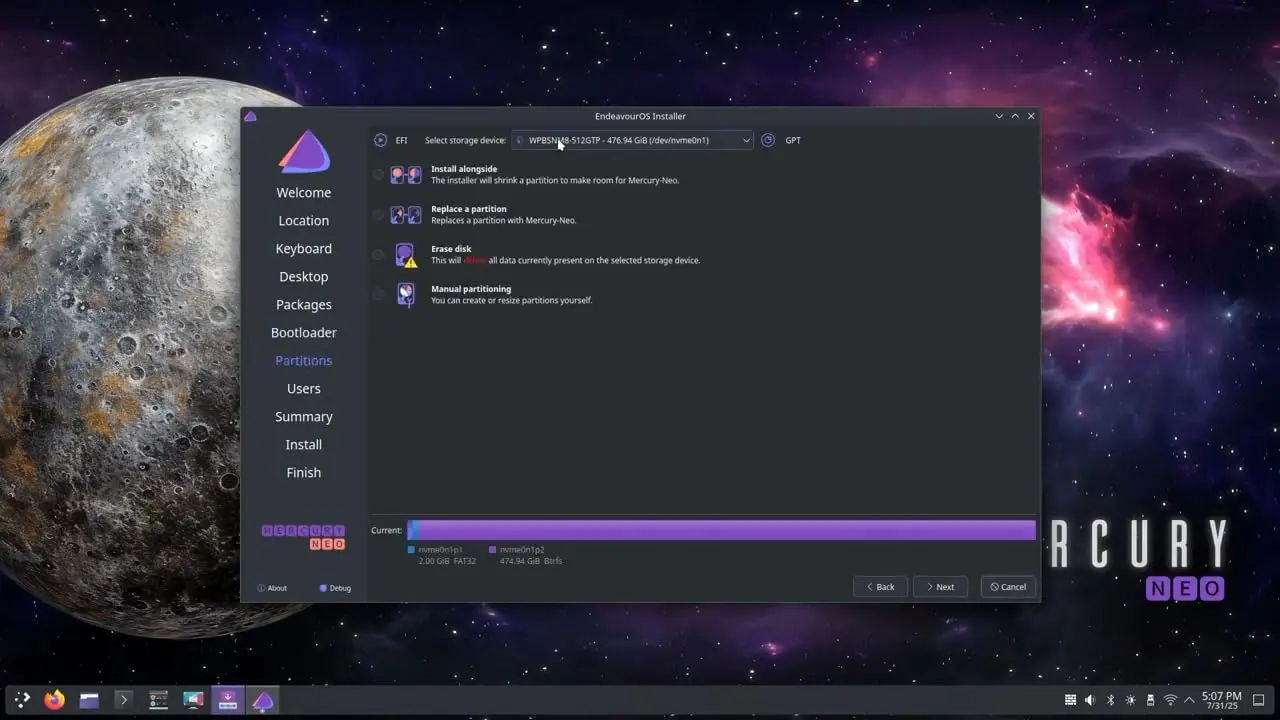
Task: Open the About link
Action: click(272, 588)
